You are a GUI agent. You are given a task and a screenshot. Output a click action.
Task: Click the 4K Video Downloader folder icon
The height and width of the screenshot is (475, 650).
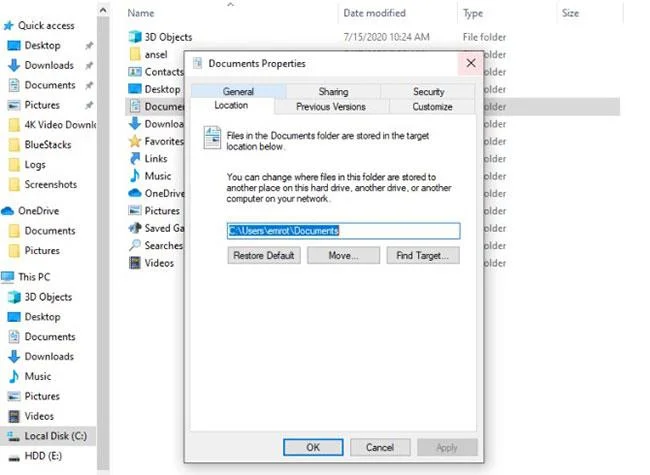pyautogui.click(x=14, y=125)
